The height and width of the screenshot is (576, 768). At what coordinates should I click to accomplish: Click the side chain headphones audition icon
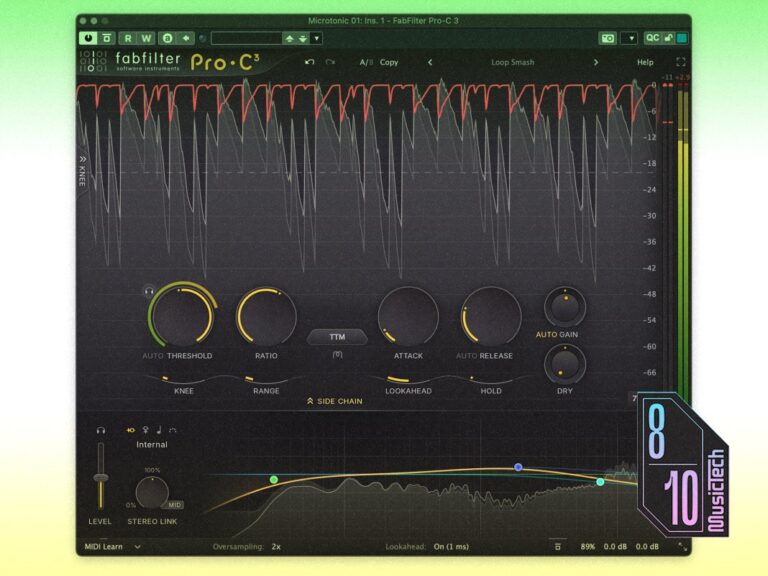pyautogui.click(x=101, y=430)
